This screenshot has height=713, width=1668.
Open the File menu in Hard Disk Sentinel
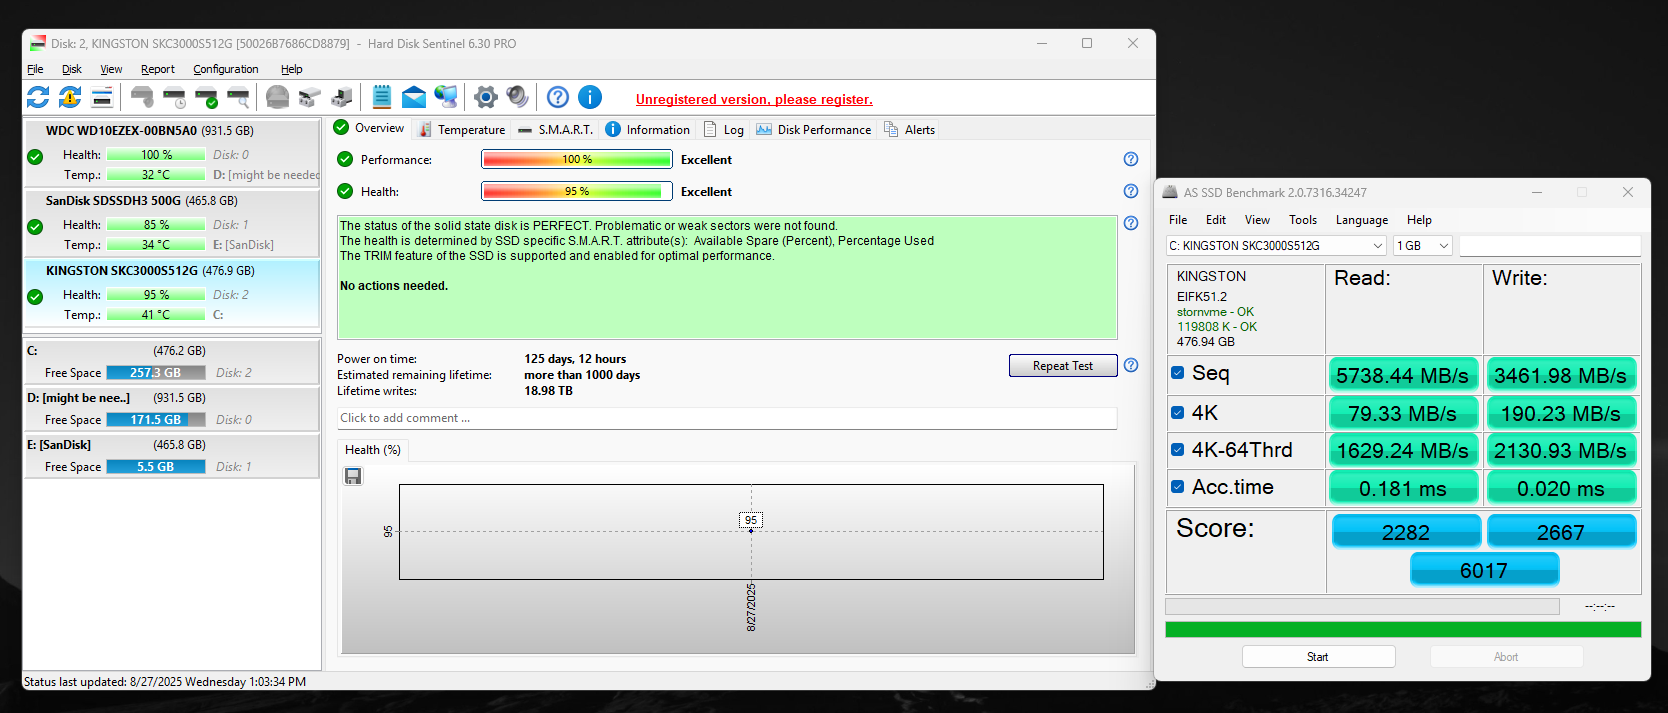coord(35,69)
